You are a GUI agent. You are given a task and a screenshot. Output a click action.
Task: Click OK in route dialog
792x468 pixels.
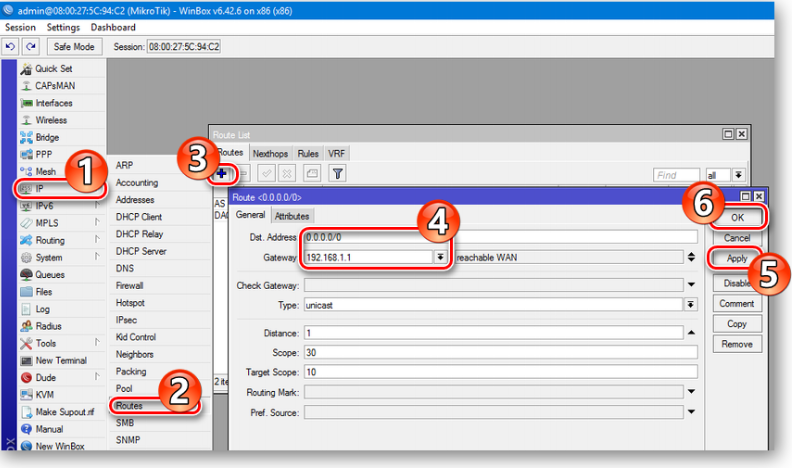click(737, 218)
